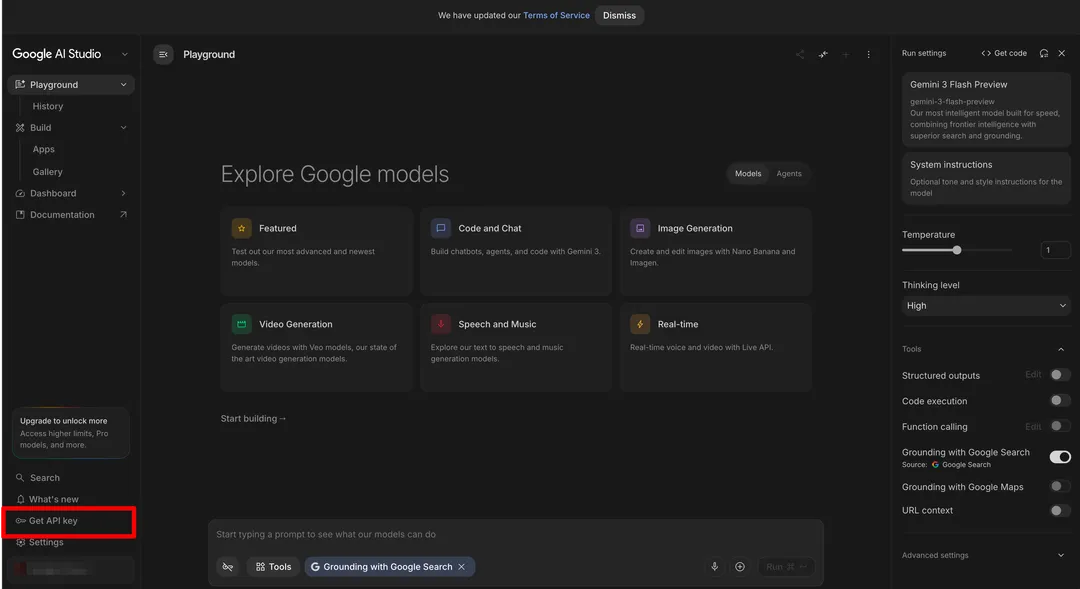Enable the URL context switch
This screenshot has height=589, width=1080.
coord(1059,510)
